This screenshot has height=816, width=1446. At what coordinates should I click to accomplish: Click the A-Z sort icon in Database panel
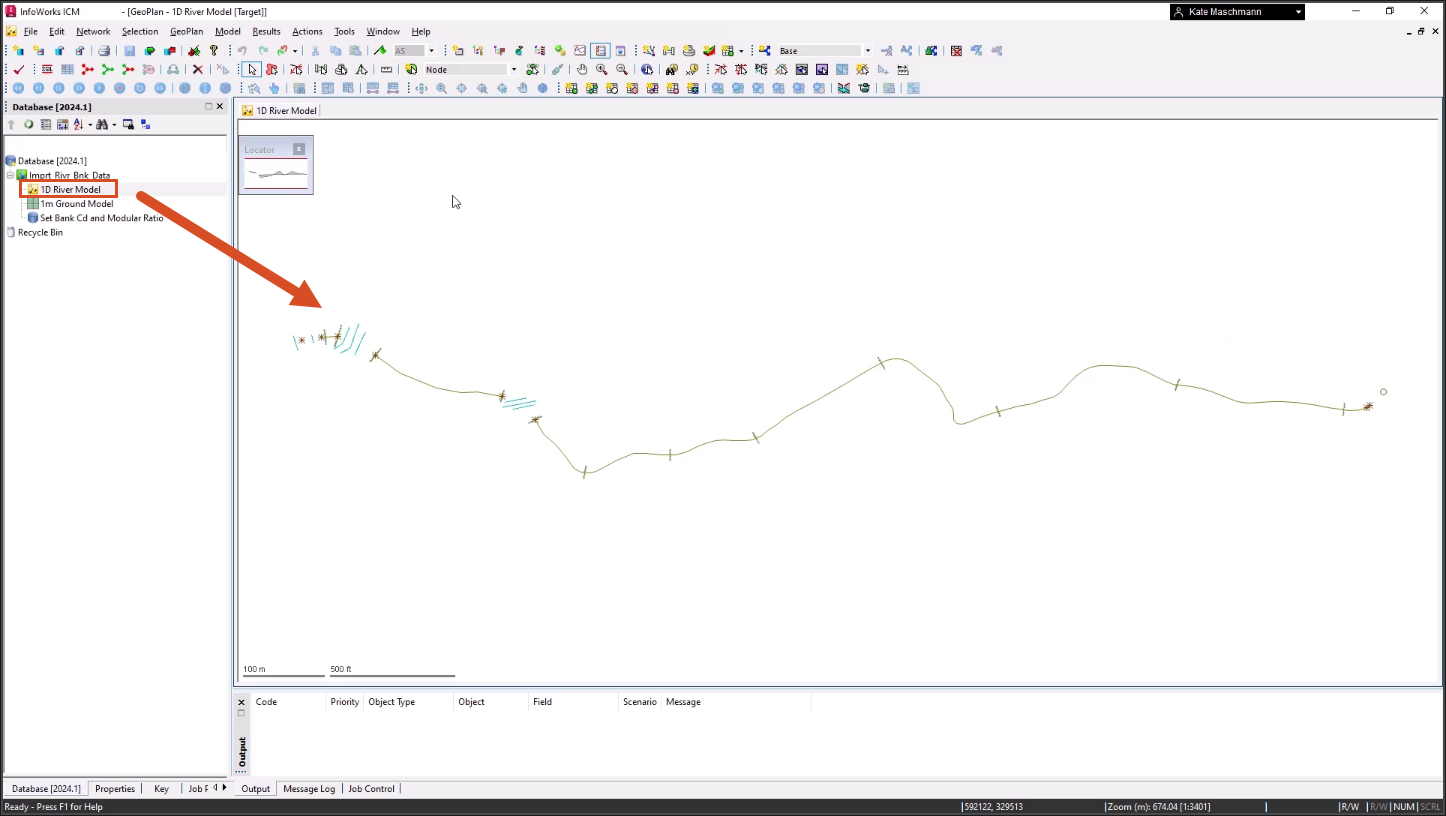pyautogui.click(x=78, y=125)
